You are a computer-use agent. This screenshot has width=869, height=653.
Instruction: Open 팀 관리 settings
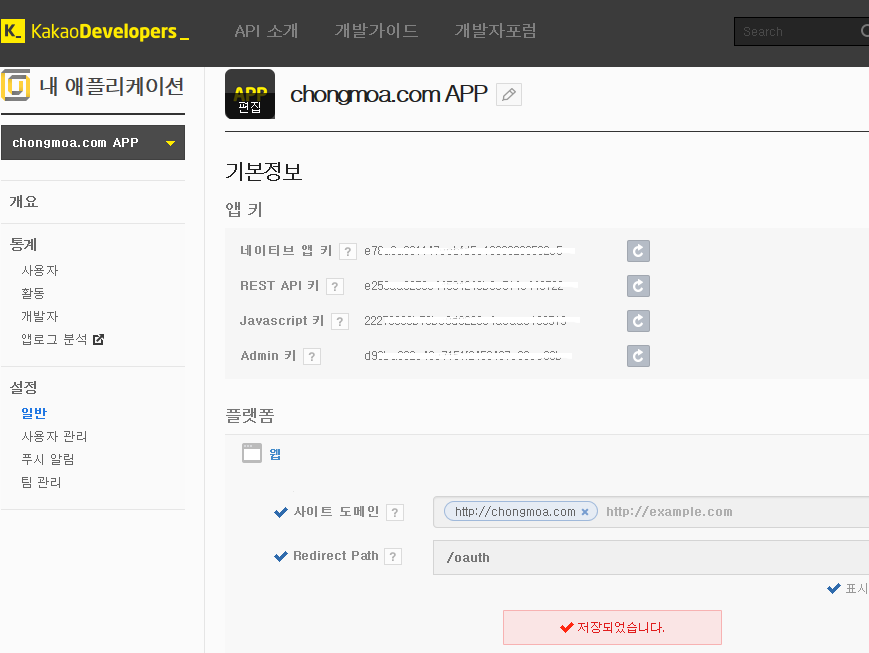41,482
